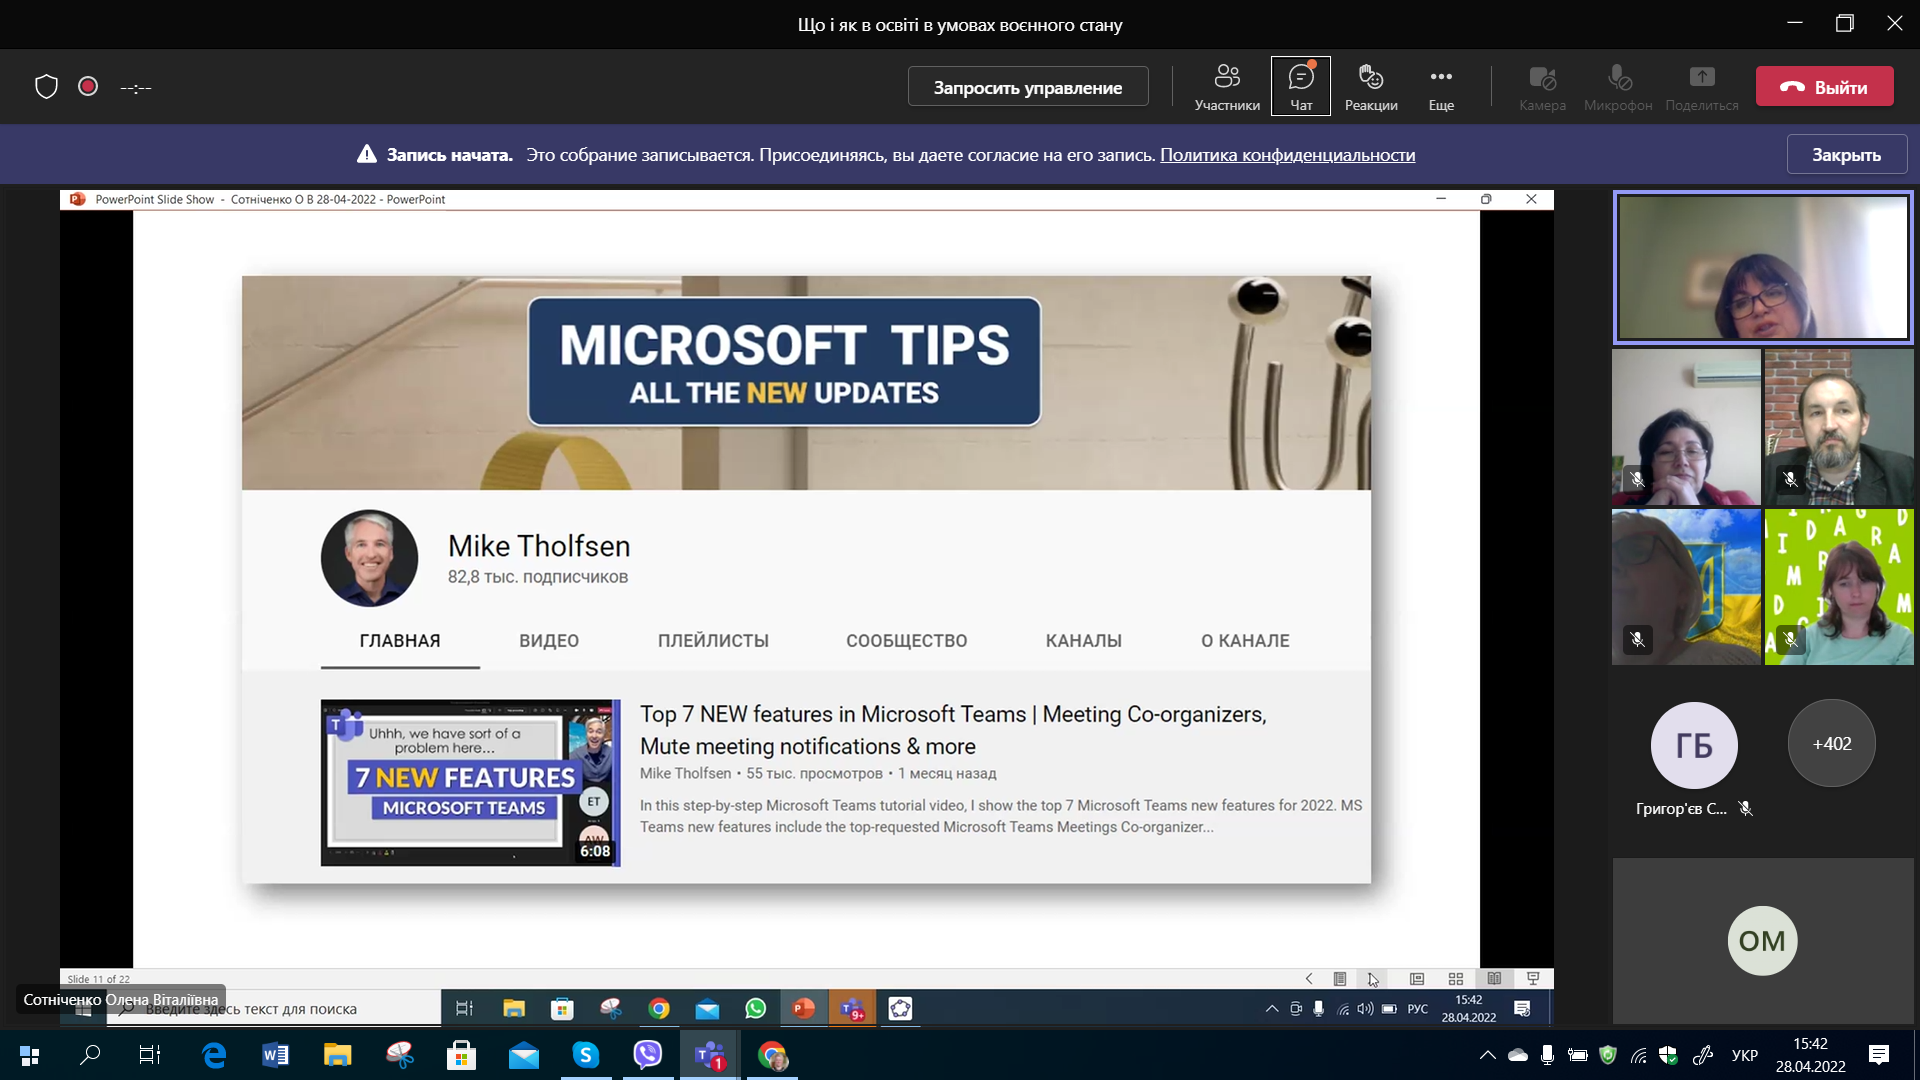Click the Top 7 NEW features video title
Screen dimensions: 1920x1080
953,730
